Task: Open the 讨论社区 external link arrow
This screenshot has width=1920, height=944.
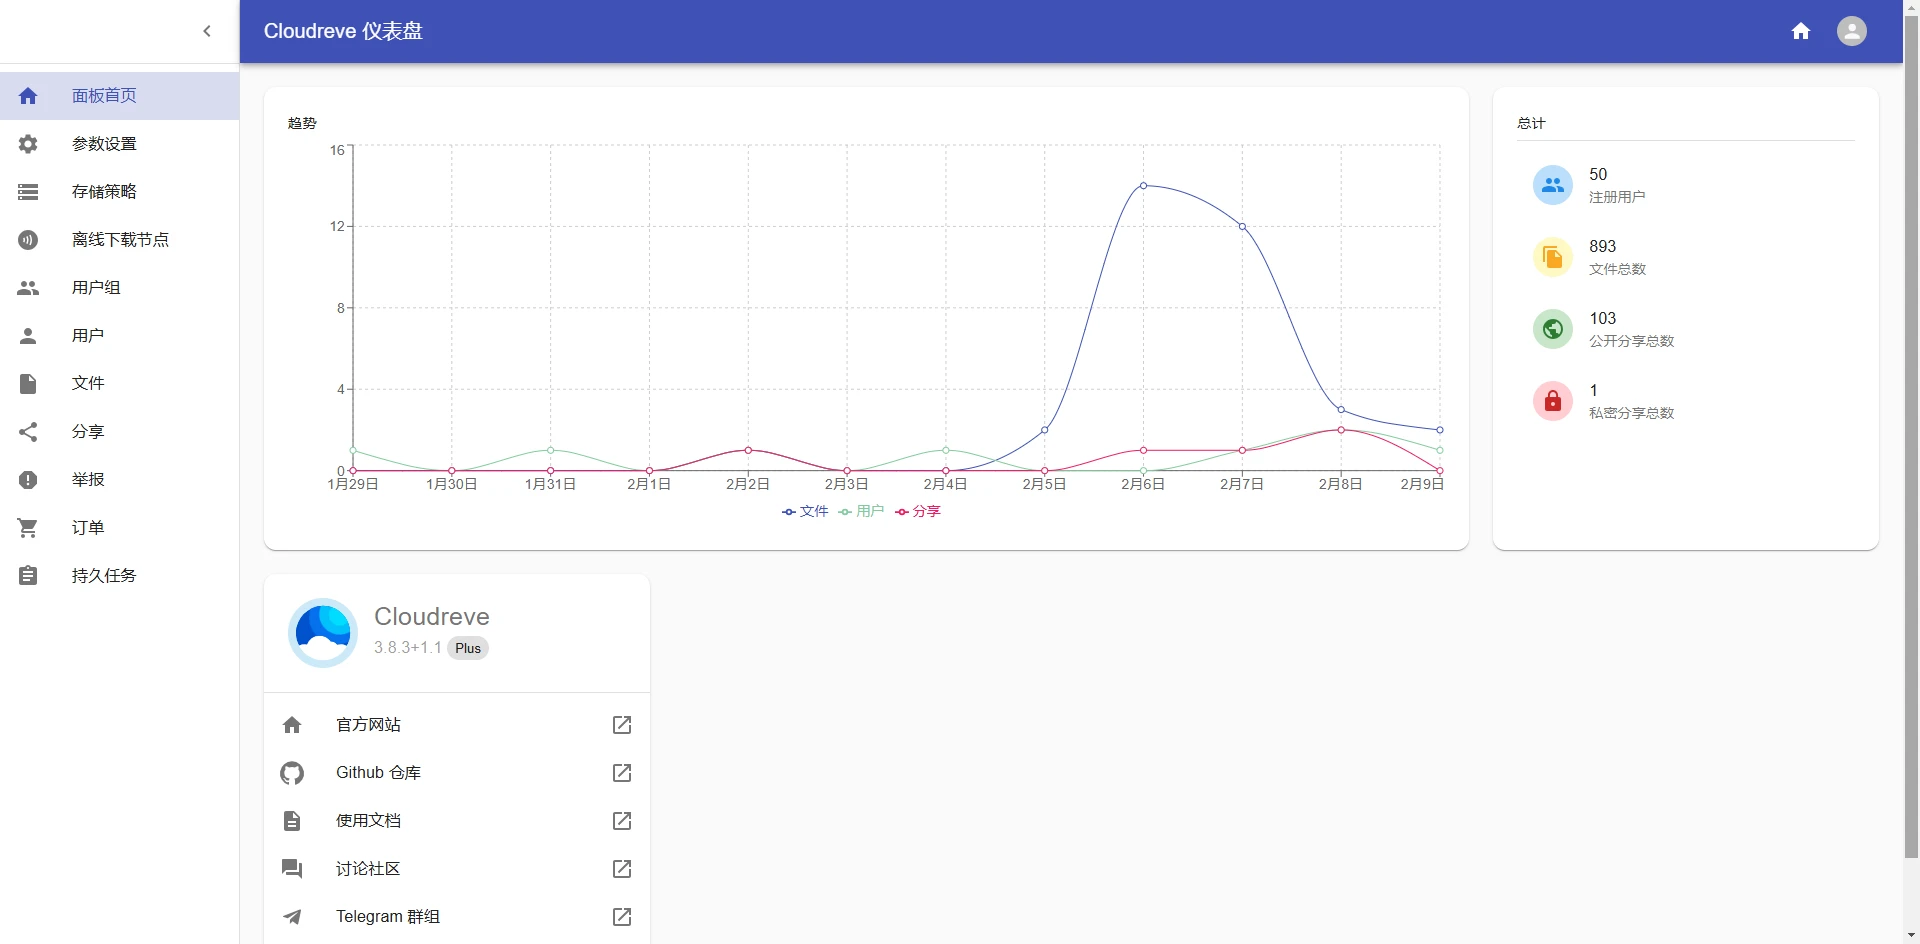Action: coord(621,869)
